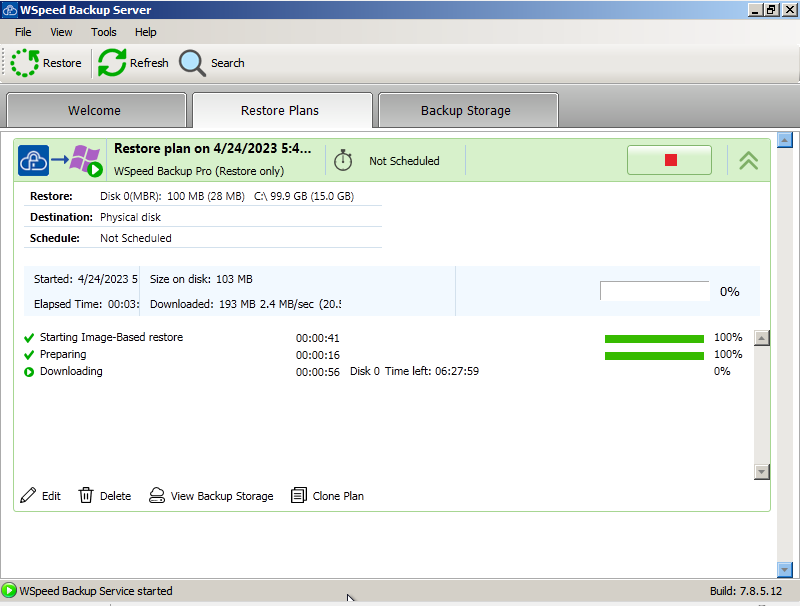Image resolution: width=800 pixels, height=606 pixels.
Task: Click the green Refresh arrows icon
Action: click(x=112, y=63)
